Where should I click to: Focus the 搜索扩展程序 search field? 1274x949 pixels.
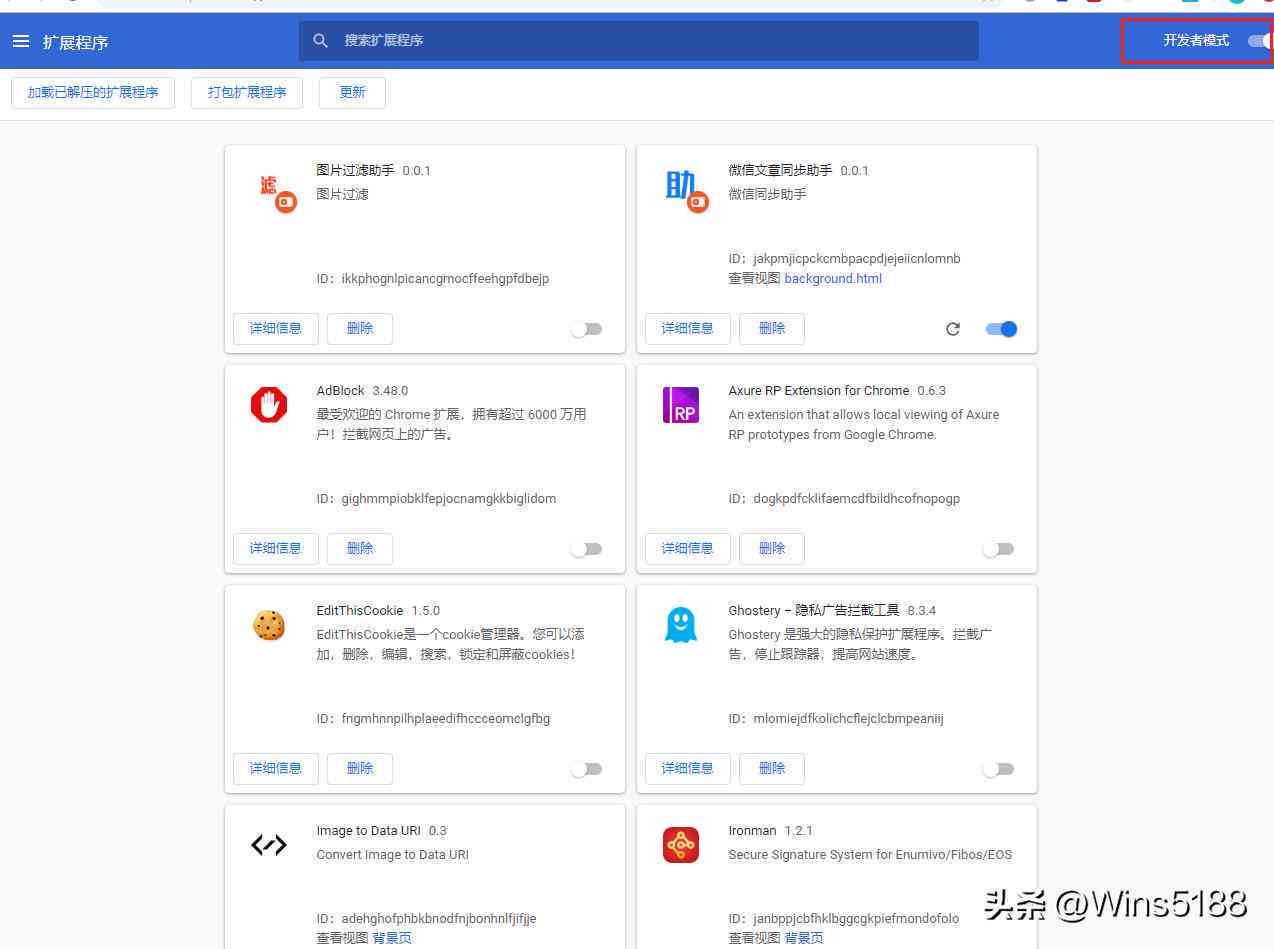pos(638,41)
